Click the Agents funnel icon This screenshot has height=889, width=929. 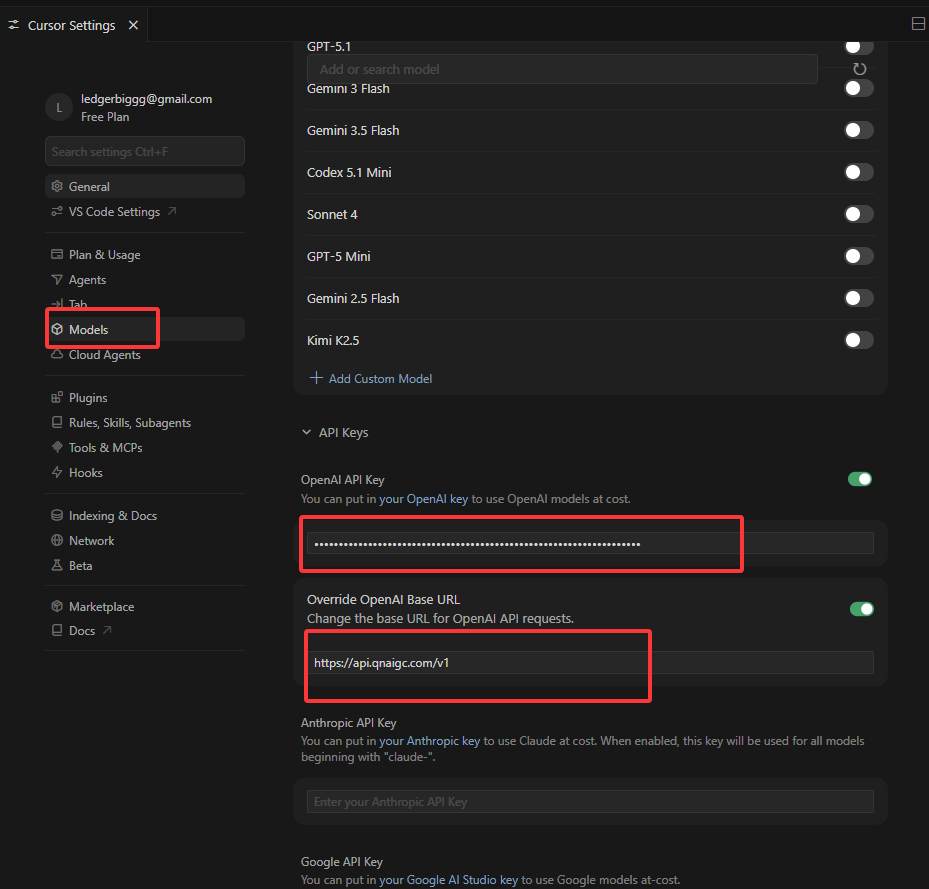tap(57, 279)
